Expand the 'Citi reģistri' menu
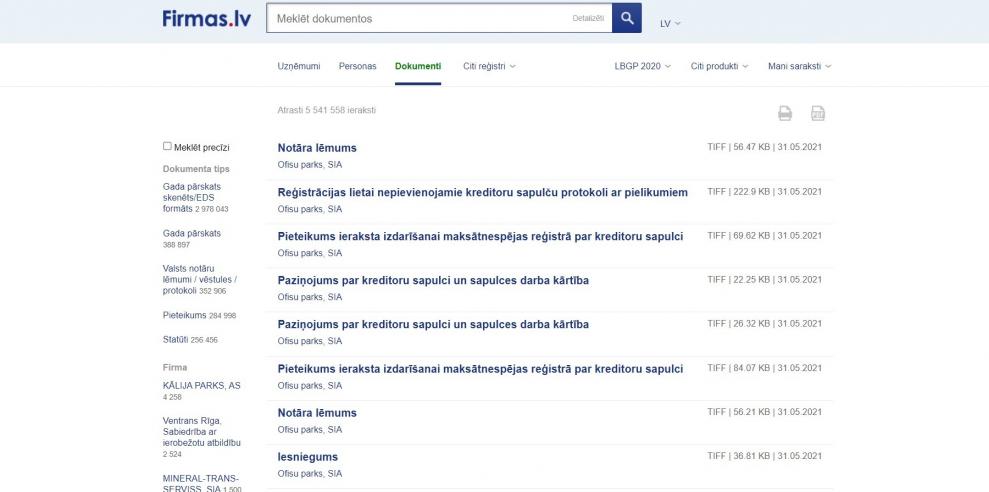This screenshot has width=989, height=492. pyautogui.click(x=489, y=66)
